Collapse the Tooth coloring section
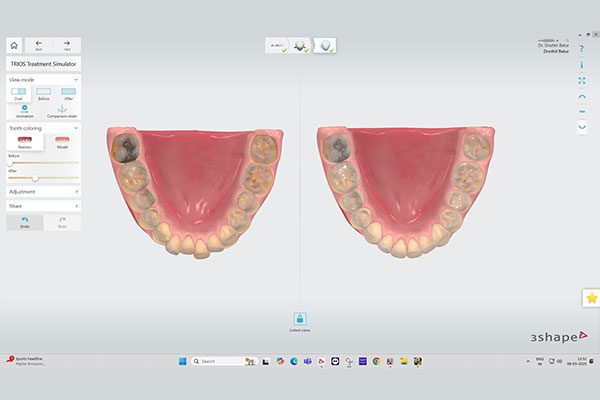The image size is (600, 400). coord(76,128)
